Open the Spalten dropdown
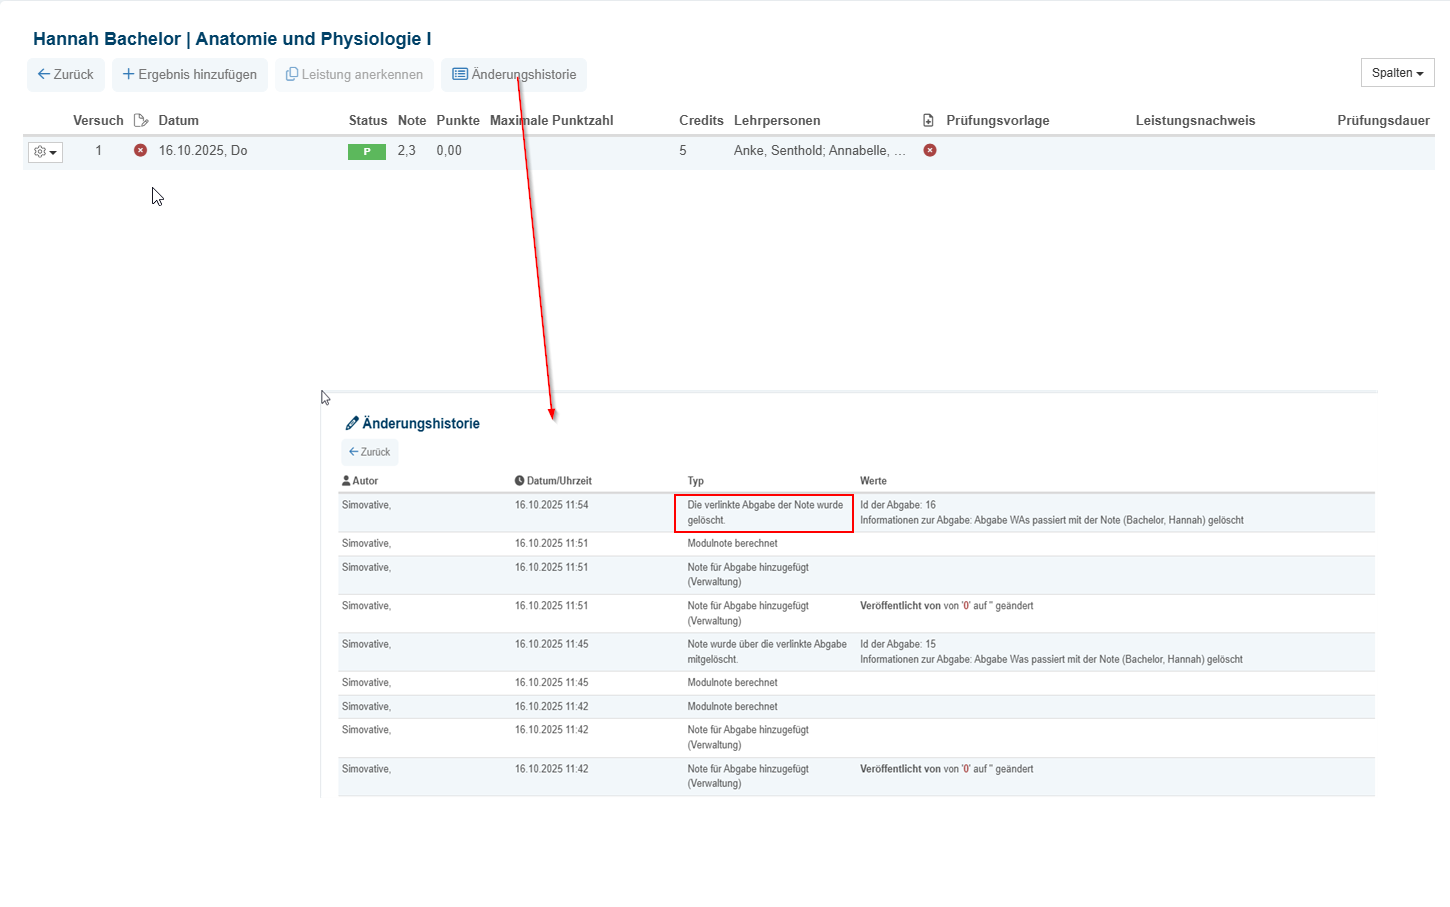The width and height of the screenshot is (1450, 907). 1397,73
